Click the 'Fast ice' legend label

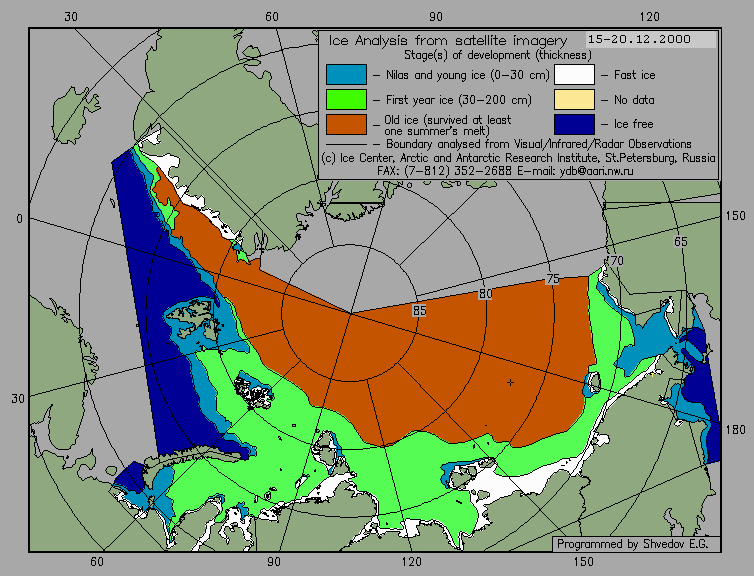[x=635, y=75]
